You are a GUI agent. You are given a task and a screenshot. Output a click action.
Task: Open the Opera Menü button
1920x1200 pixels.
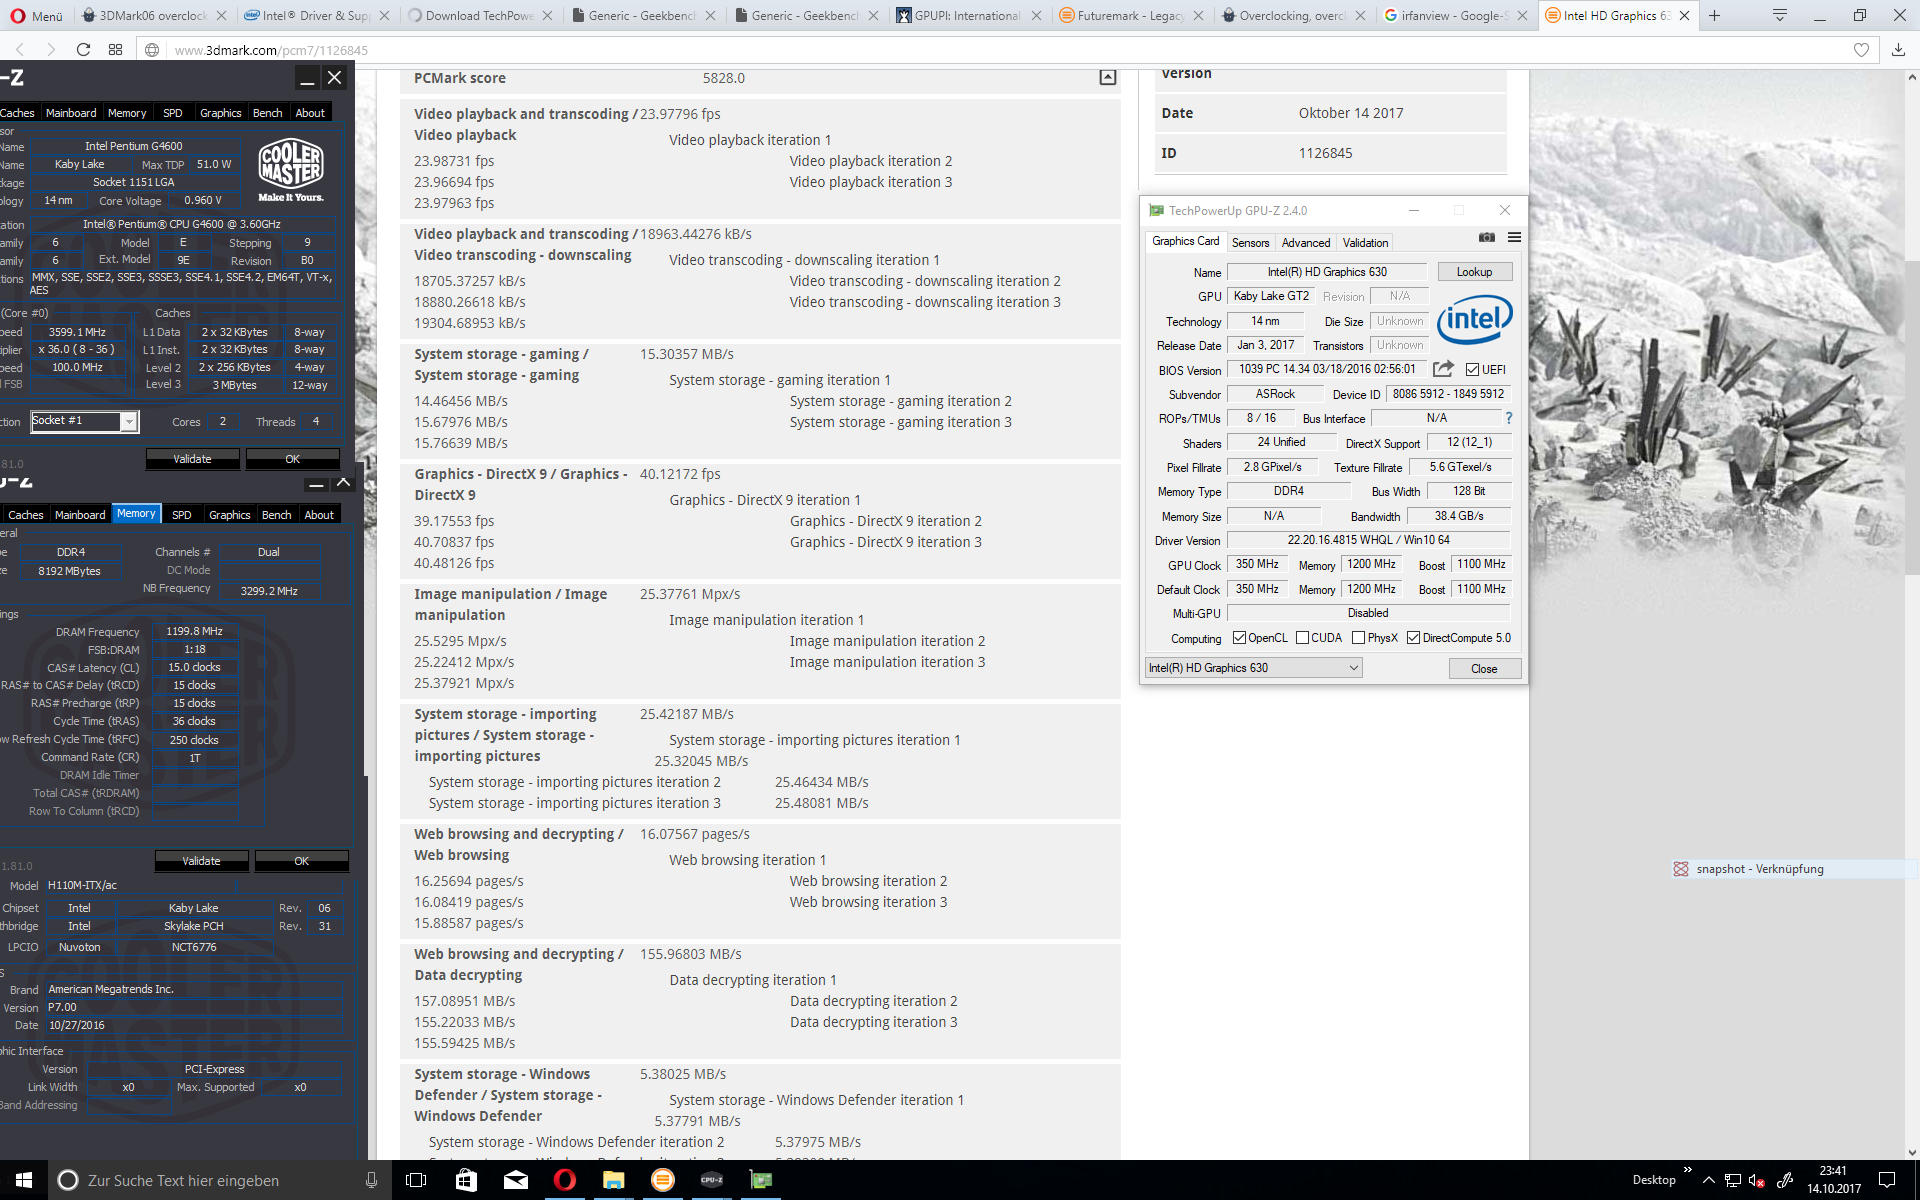[x=36, y=16]
